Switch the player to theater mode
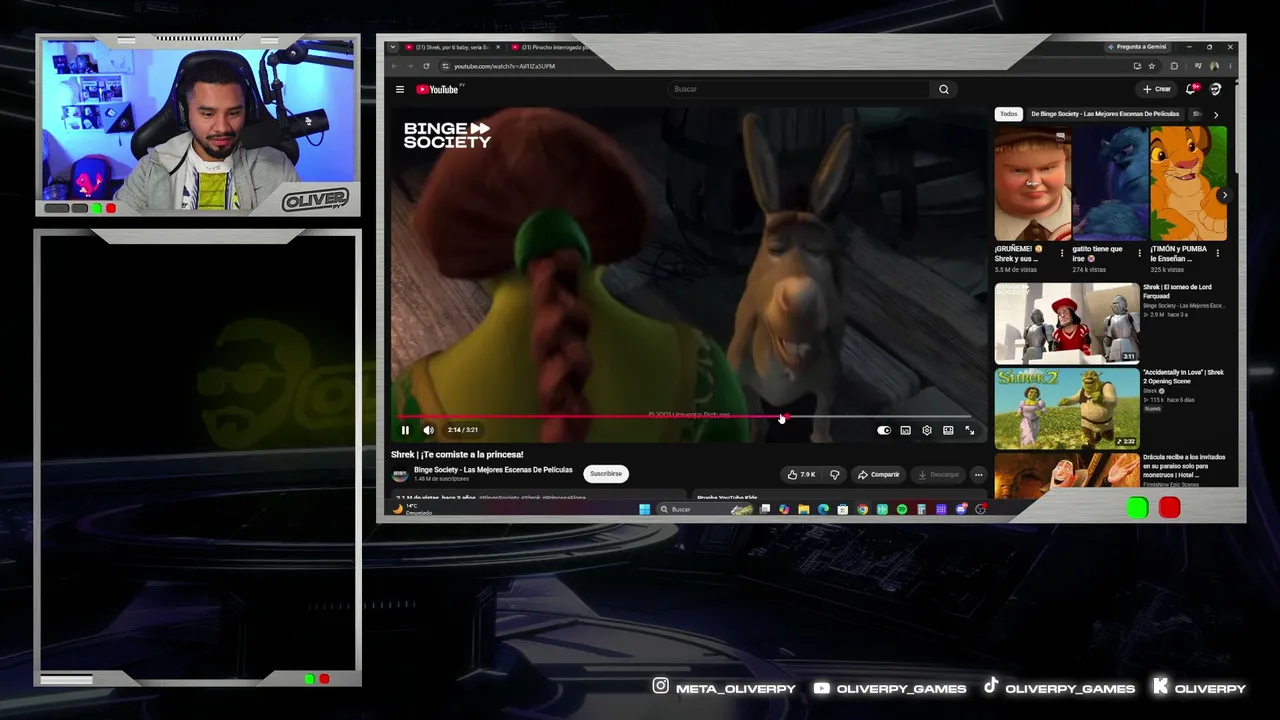 point(948,430)
